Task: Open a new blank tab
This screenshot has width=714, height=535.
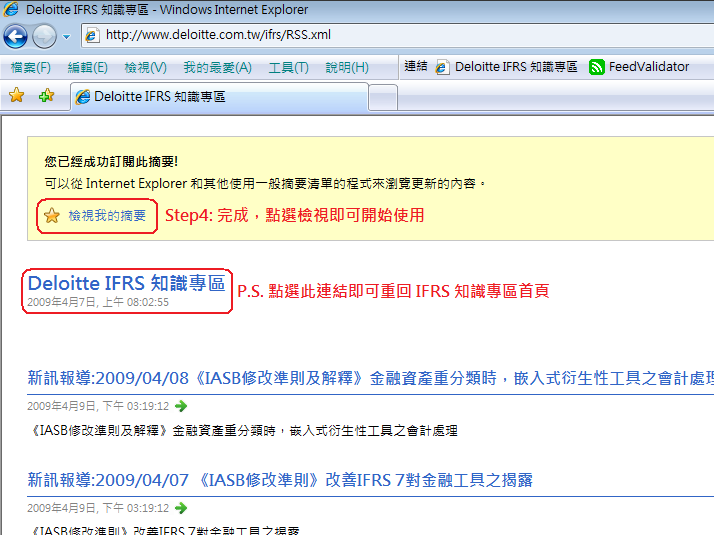Action: (x=382, y=97)
